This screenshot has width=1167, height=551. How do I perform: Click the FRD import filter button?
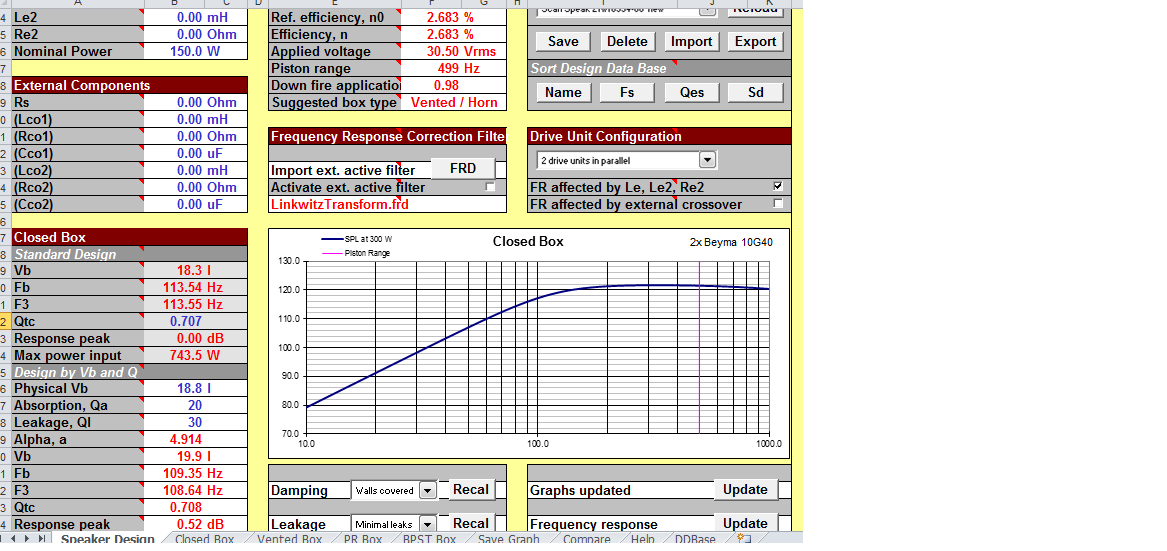click(x=463, y=169)
